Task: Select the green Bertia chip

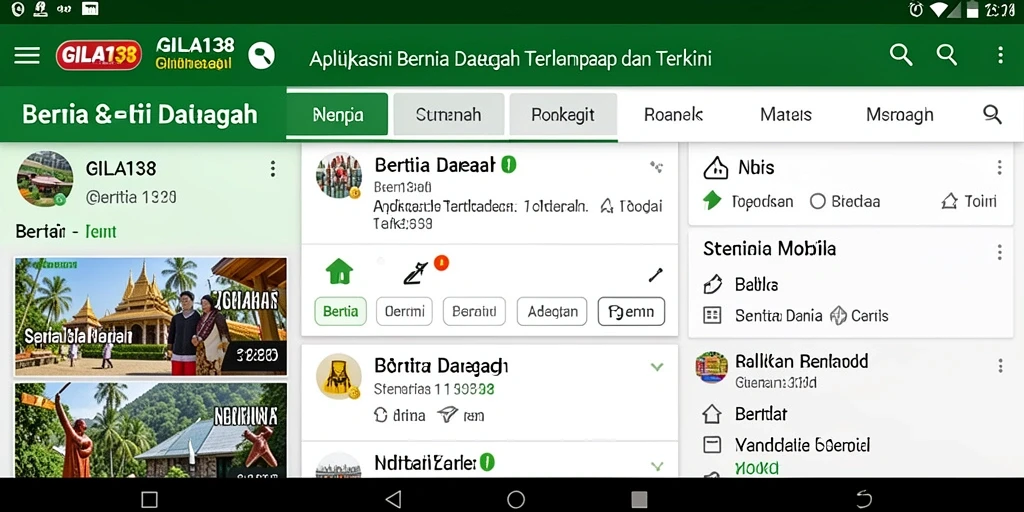Action: 340,312
